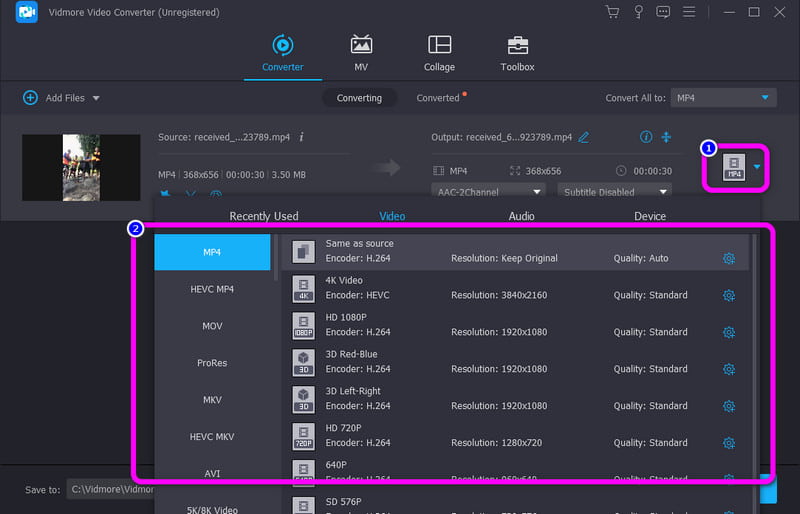Open custom settings gear for HD 1080P
Viewport: 800px width, 514px height.
pos(728,332)
